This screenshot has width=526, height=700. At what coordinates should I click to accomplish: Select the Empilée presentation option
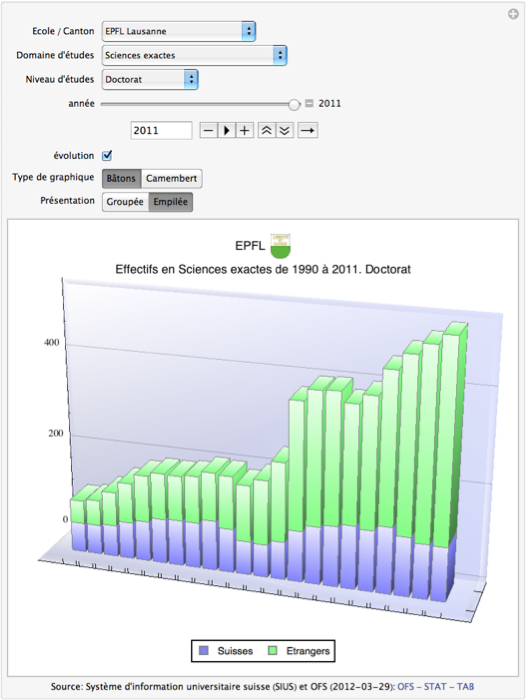171,202
